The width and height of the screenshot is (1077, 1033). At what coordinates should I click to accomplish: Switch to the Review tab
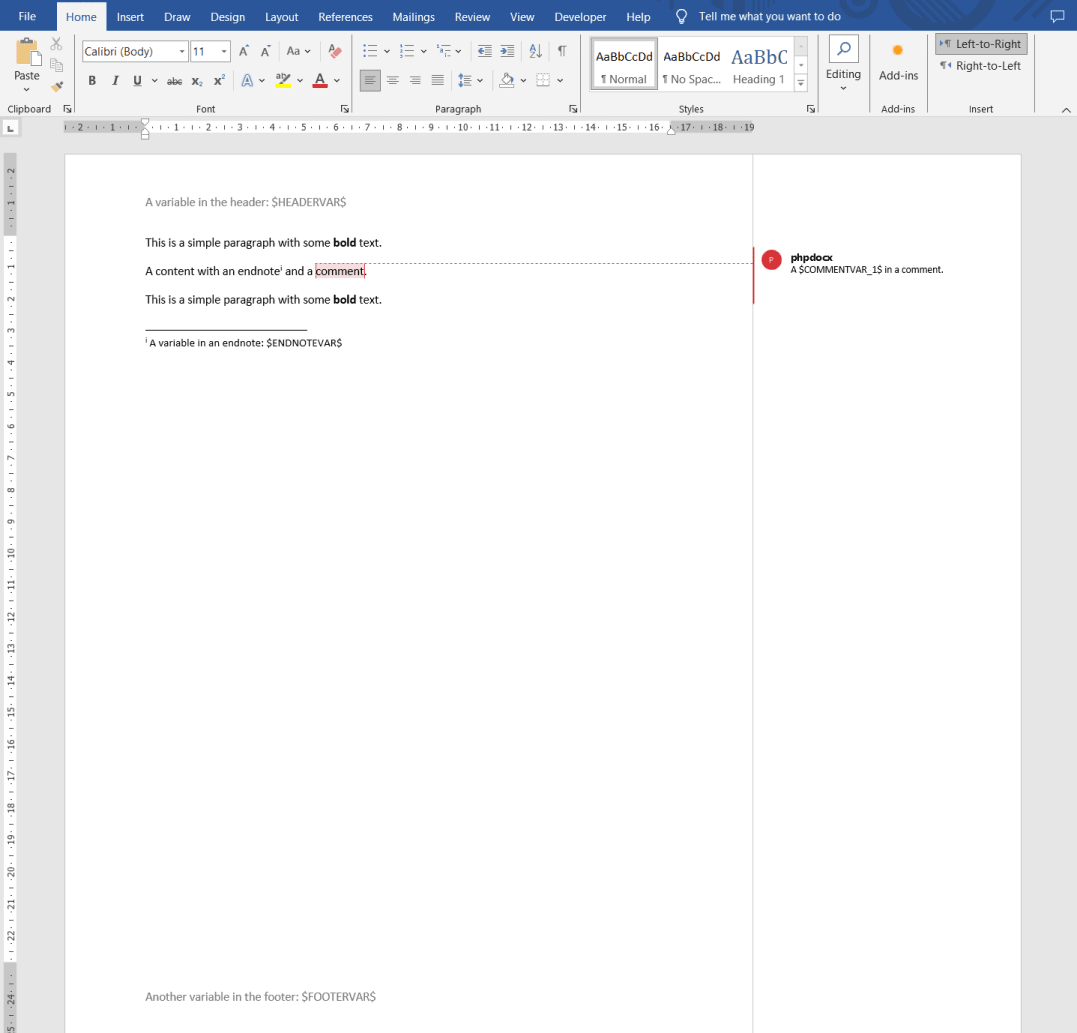click(x=472, y=17)
